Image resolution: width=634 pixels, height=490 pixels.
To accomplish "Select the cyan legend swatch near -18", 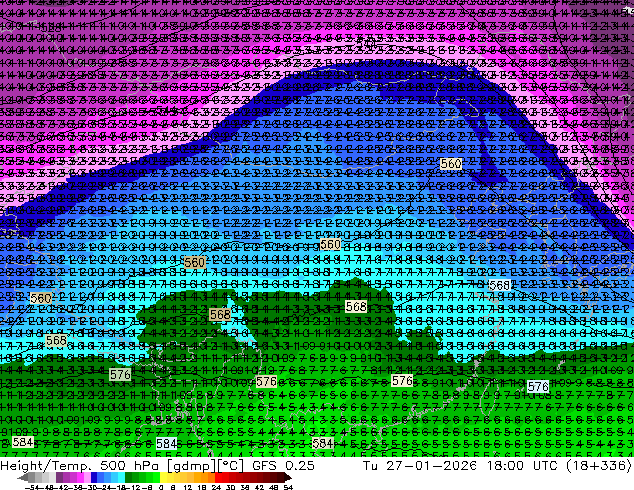I will click(x=121, y=477).
